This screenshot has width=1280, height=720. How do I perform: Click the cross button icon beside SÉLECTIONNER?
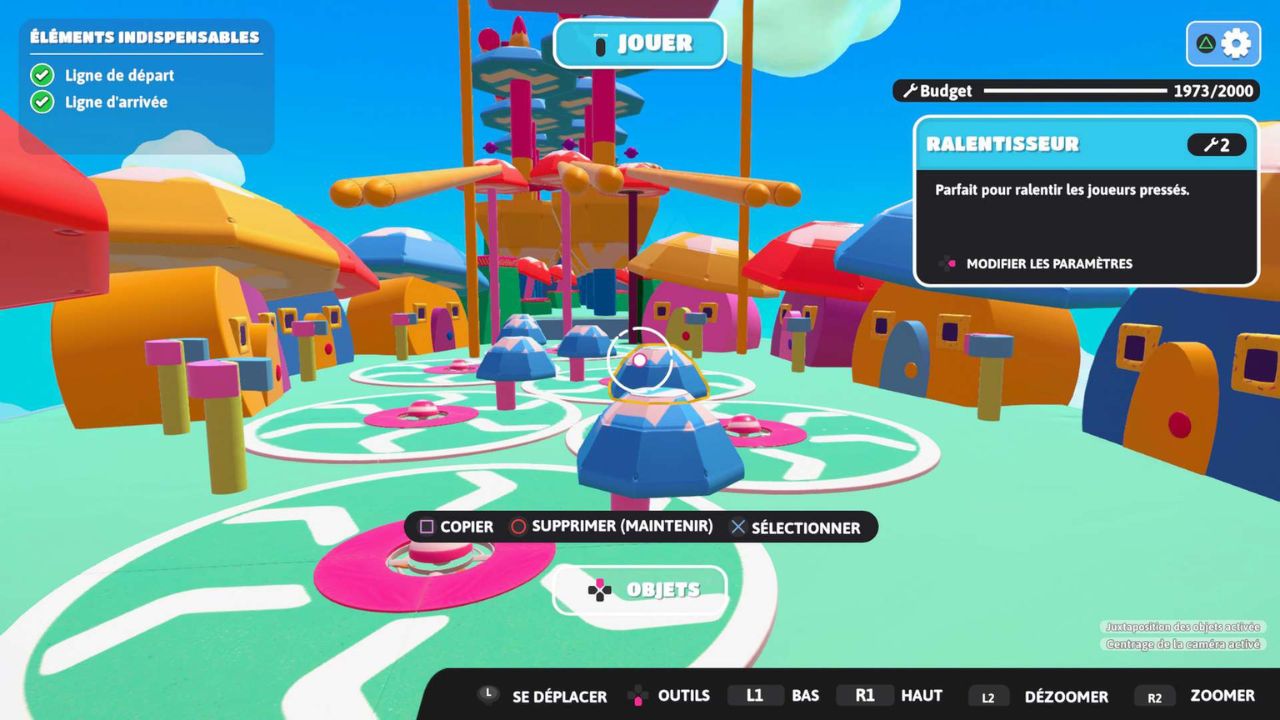pyautogui.click(x=738, y=527)
